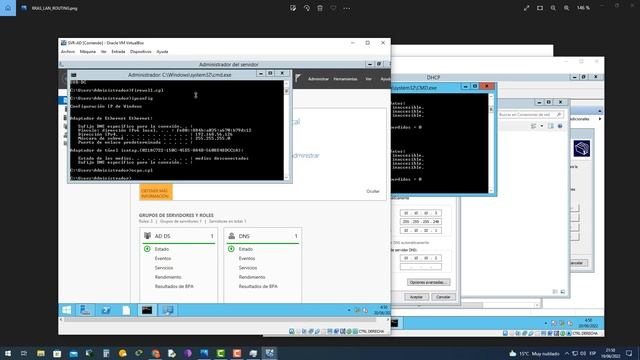This screenshot has height=360, width=640.
Task: Open Administrar menu in Server Manager
Action: tap(318, 79)
